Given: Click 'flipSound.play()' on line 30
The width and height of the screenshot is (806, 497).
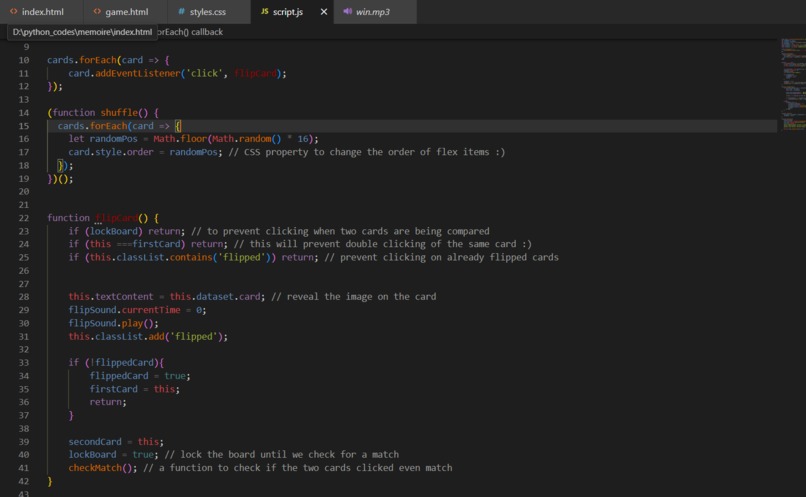Looking at the screenshot, I should pyautogui.click(x=111, y=323).
